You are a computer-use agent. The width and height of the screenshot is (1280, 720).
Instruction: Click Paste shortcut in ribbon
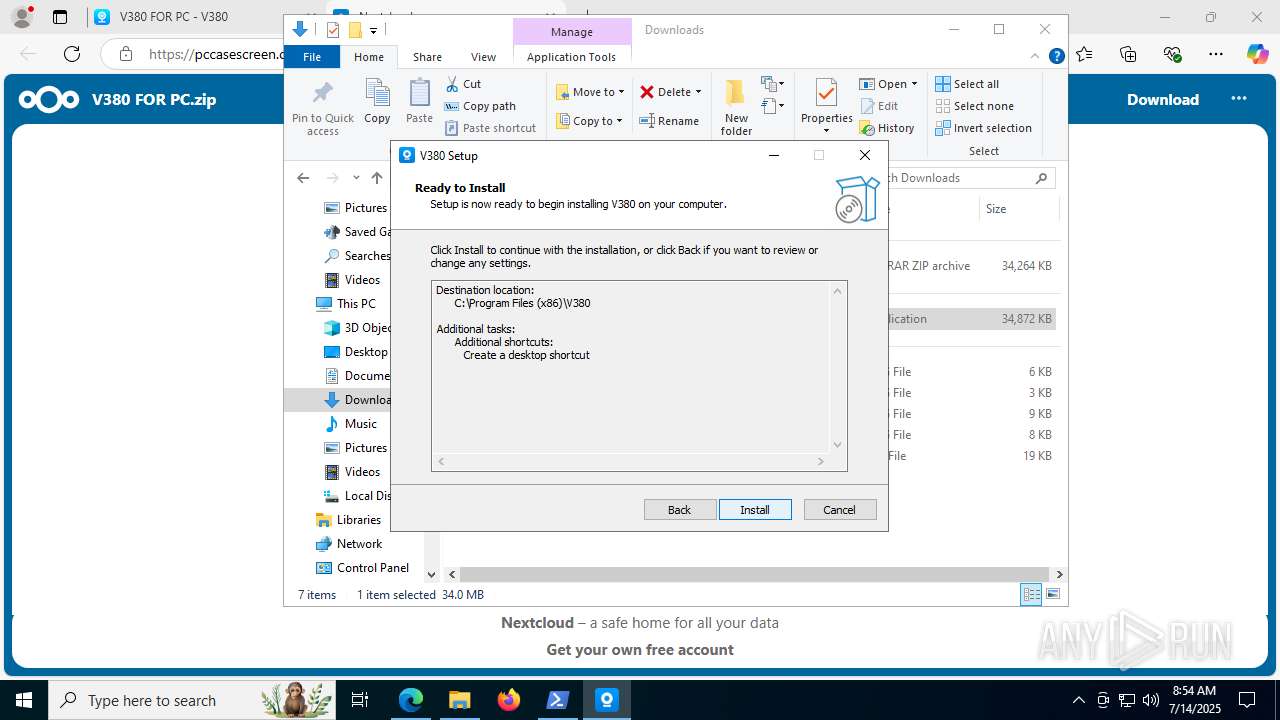[490, 128]
